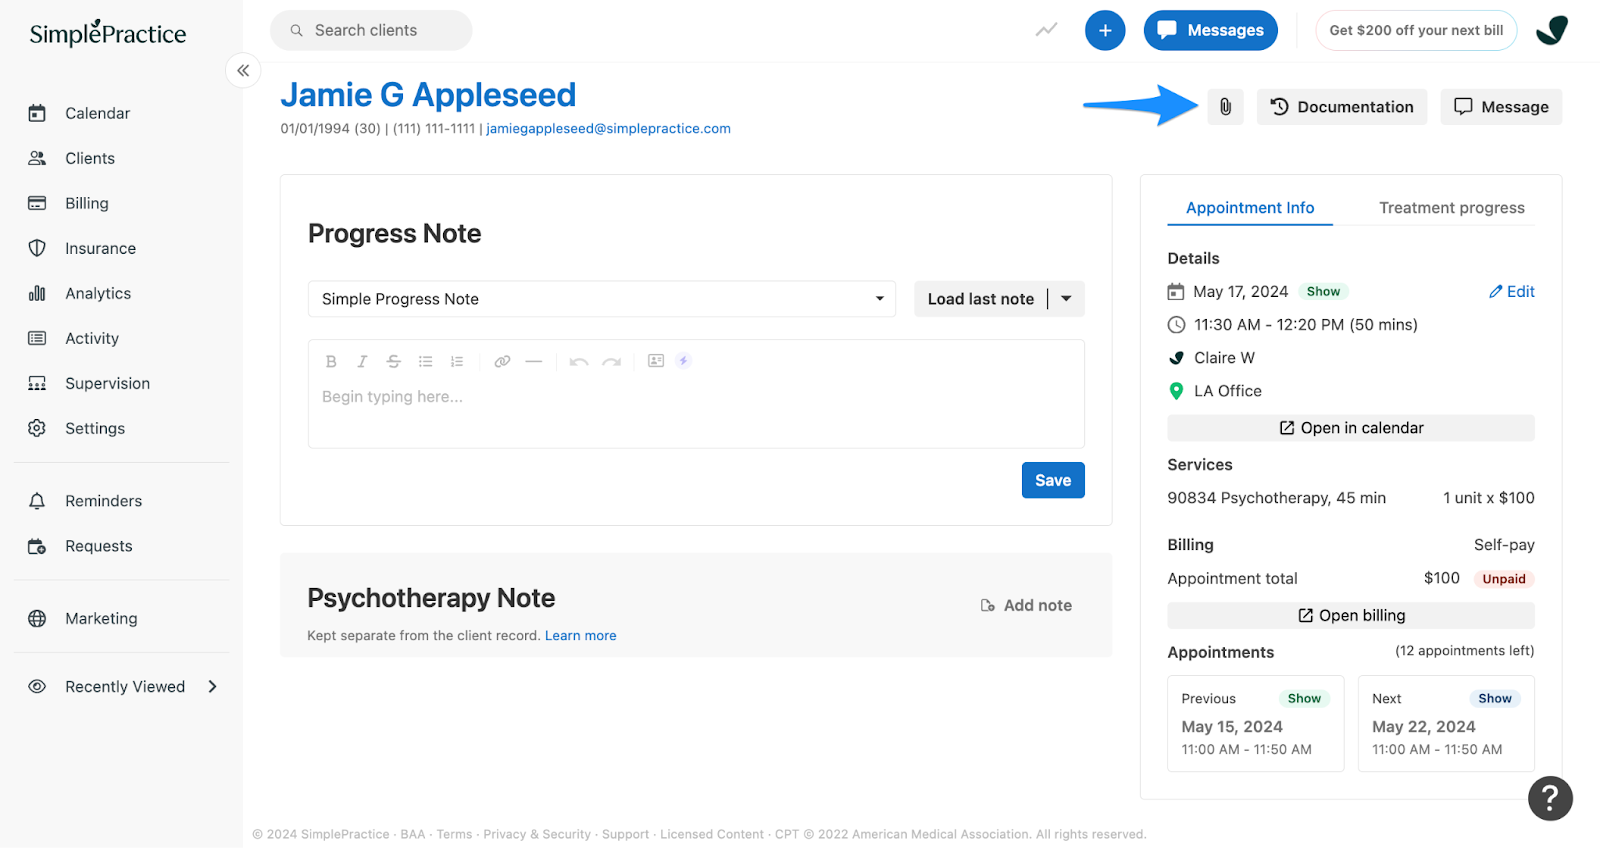Open the help question mark button
1600x848 pixels.
1550,798
